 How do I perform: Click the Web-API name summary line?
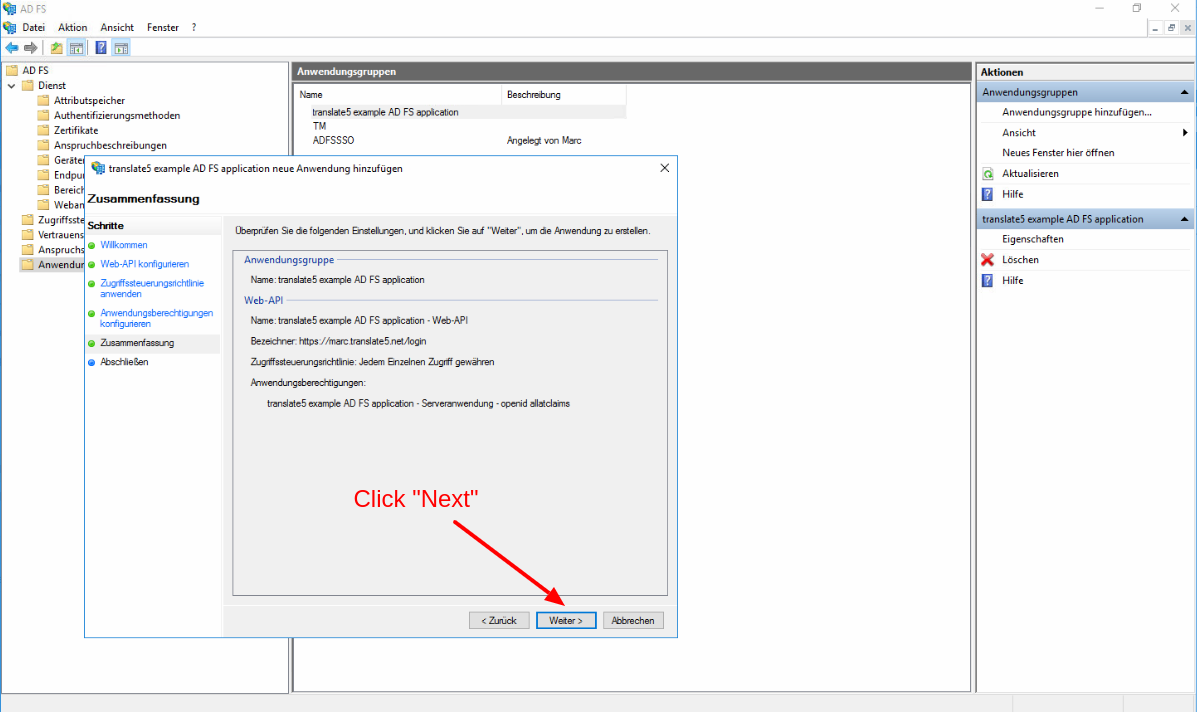click(x=359, y=321)
